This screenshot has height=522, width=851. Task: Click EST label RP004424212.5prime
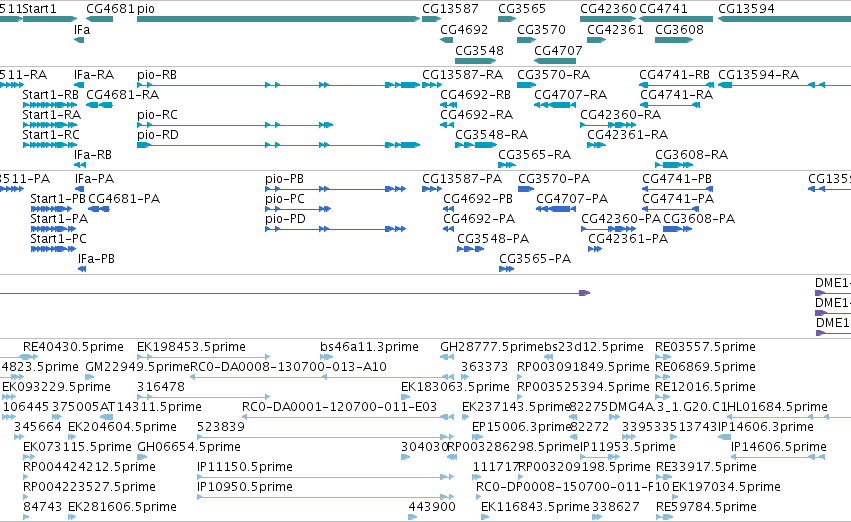click(x=90, y=467)
